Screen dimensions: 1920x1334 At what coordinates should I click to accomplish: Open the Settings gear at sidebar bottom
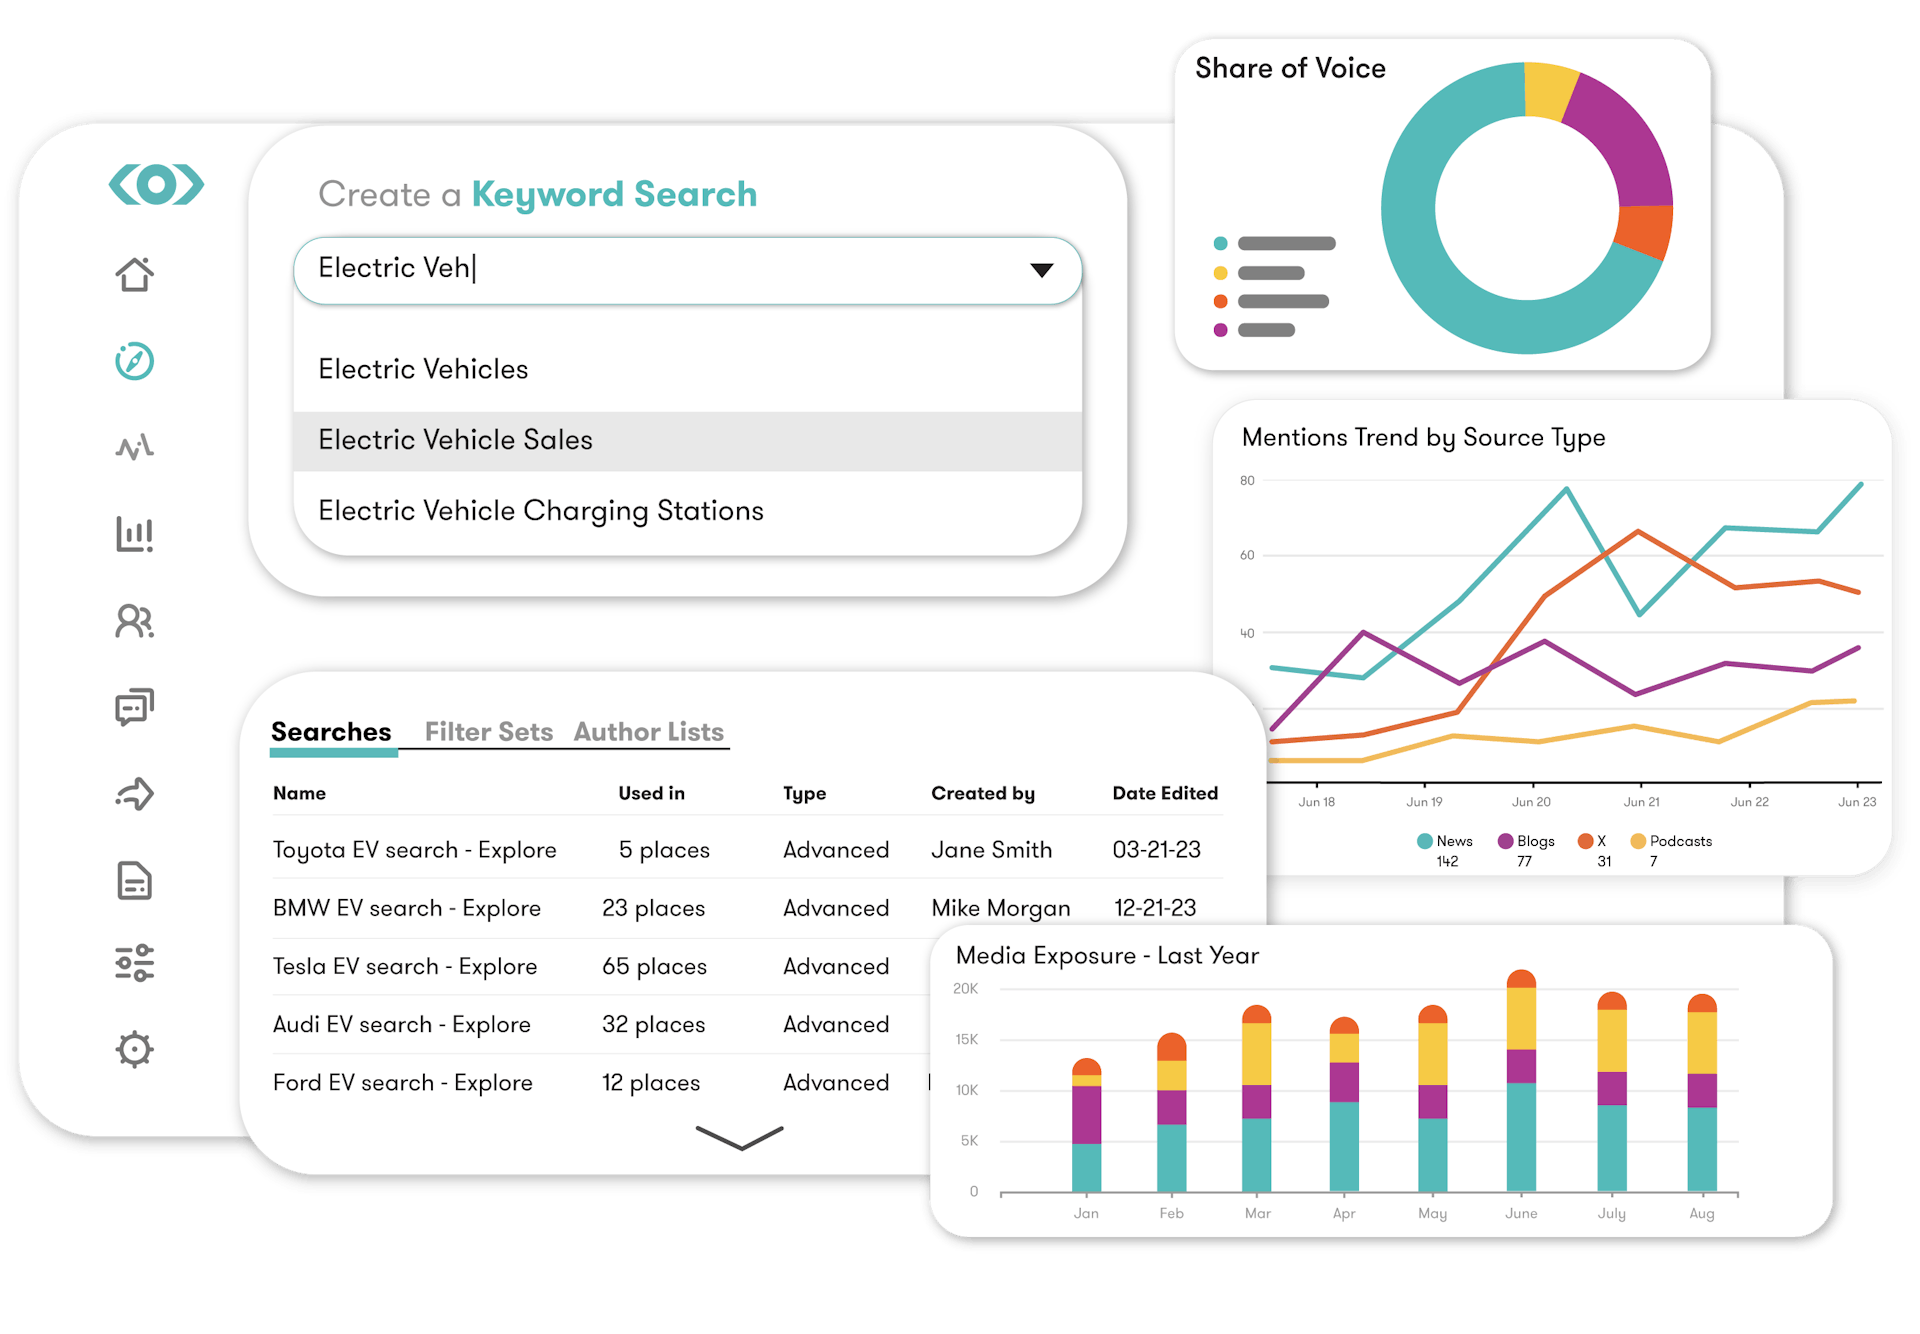pos(135,1049)
